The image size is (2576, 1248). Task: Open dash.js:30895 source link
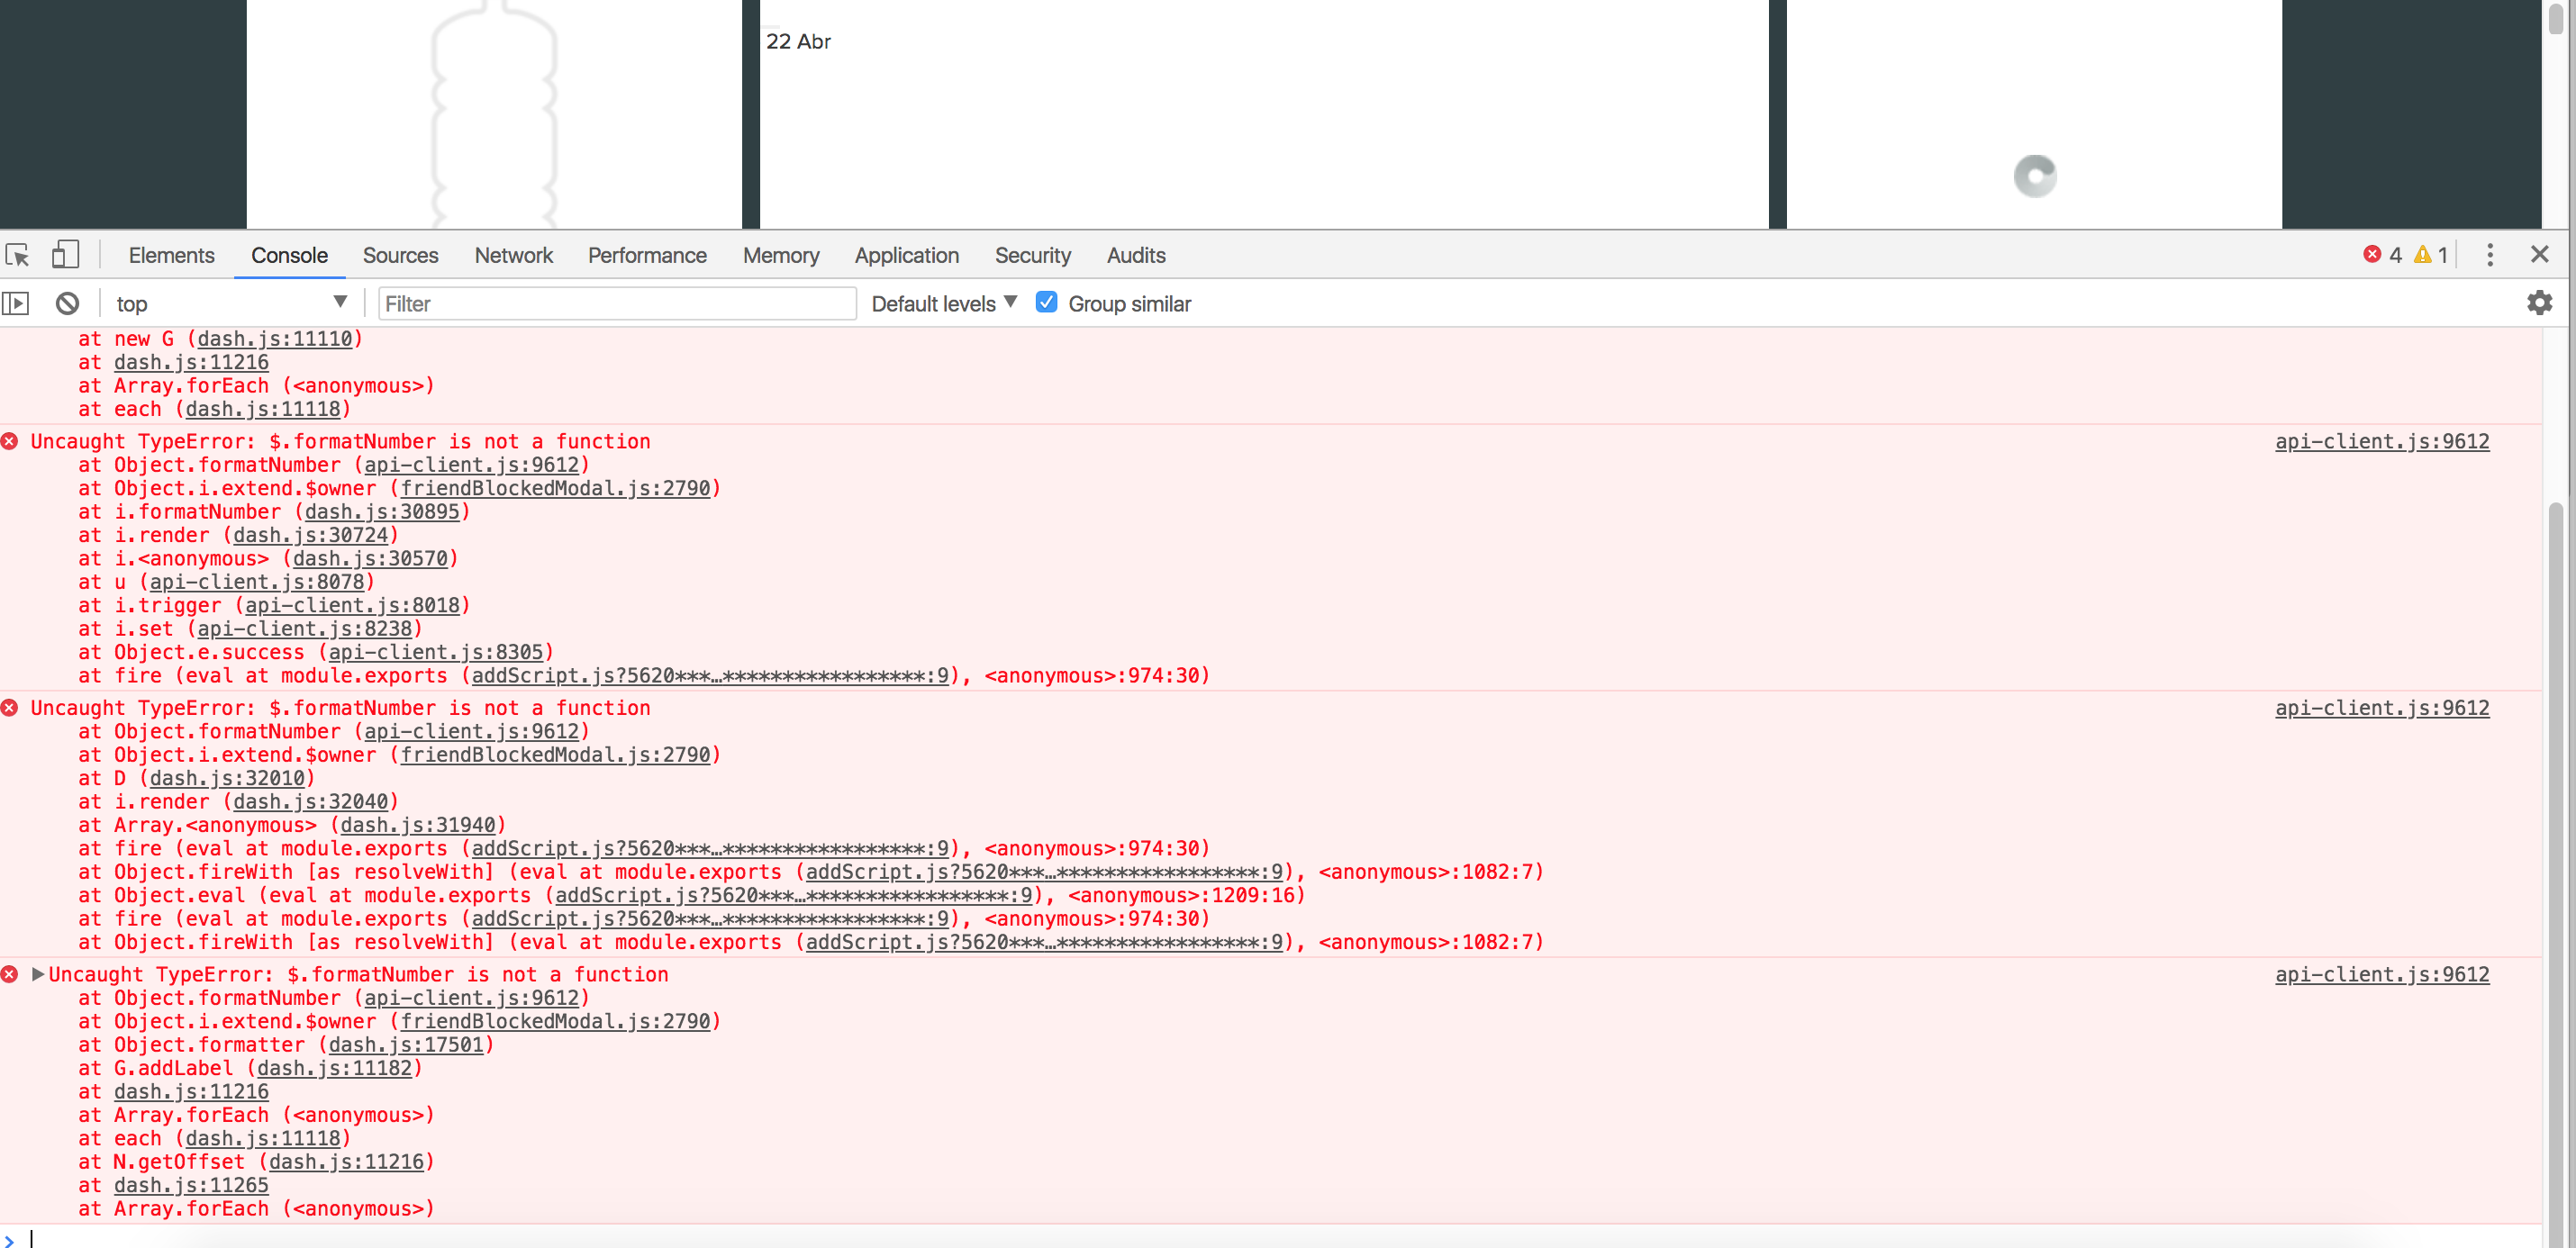point(381,512)
